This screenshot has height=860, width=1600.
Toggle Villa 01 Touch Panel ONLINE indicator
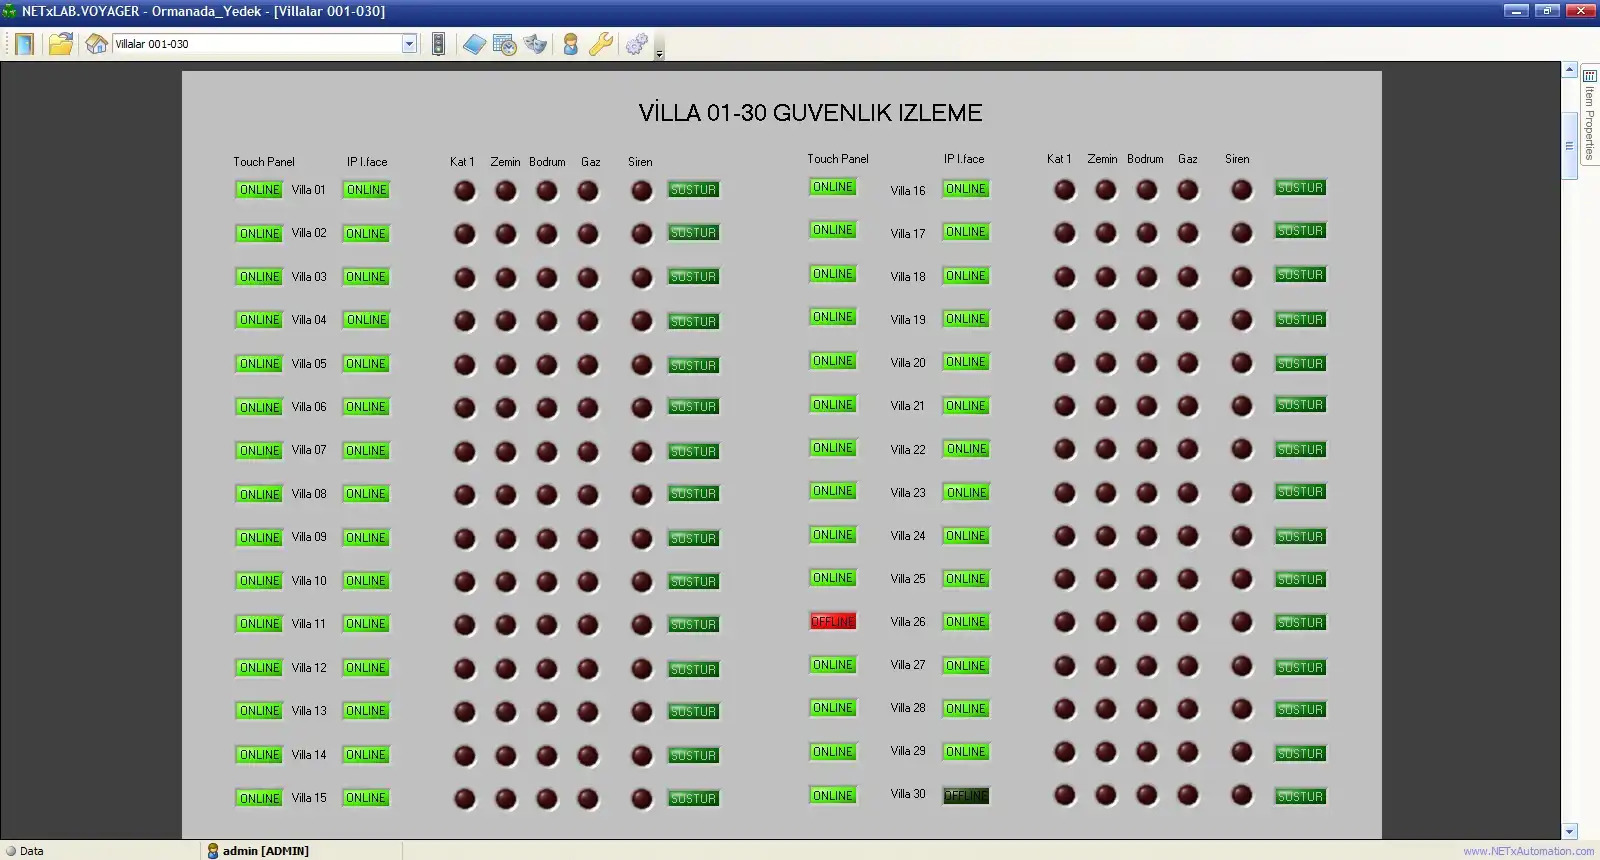259,190
